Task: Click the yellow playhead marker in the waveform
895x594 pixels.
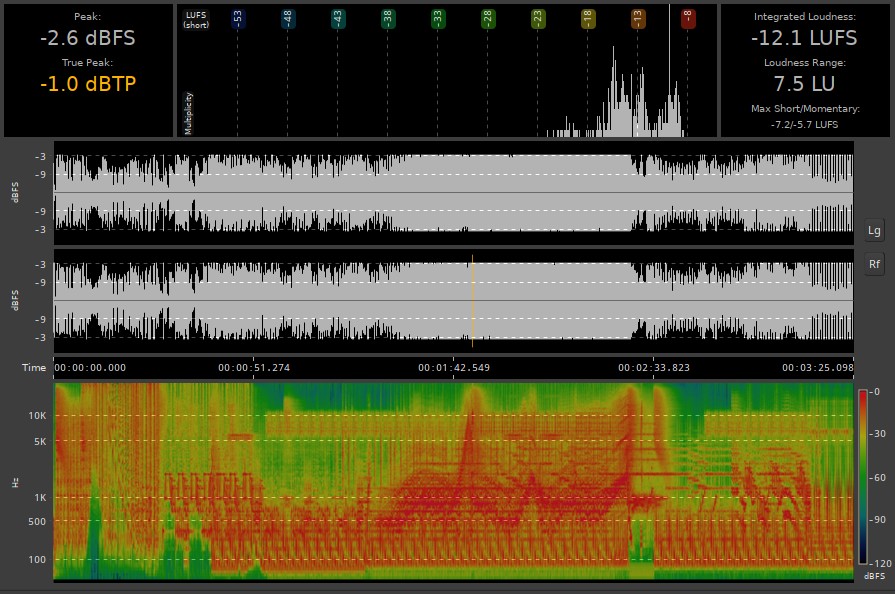Action: pos(473,301)
